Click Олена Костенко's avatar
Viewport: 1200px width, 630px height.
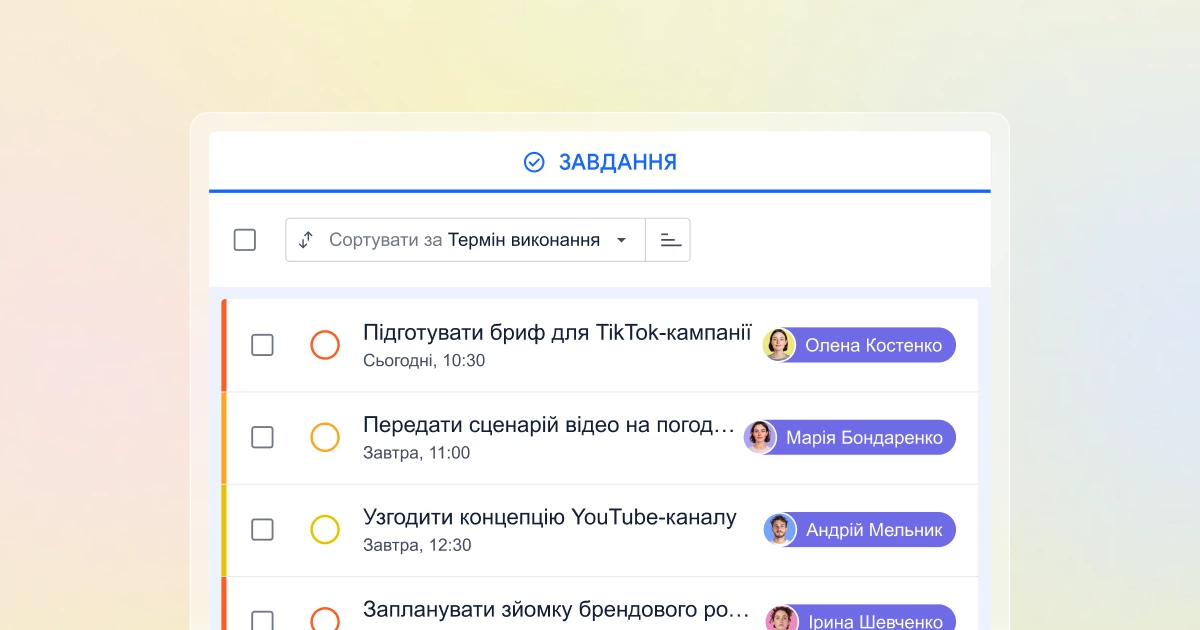pos(779,345)
